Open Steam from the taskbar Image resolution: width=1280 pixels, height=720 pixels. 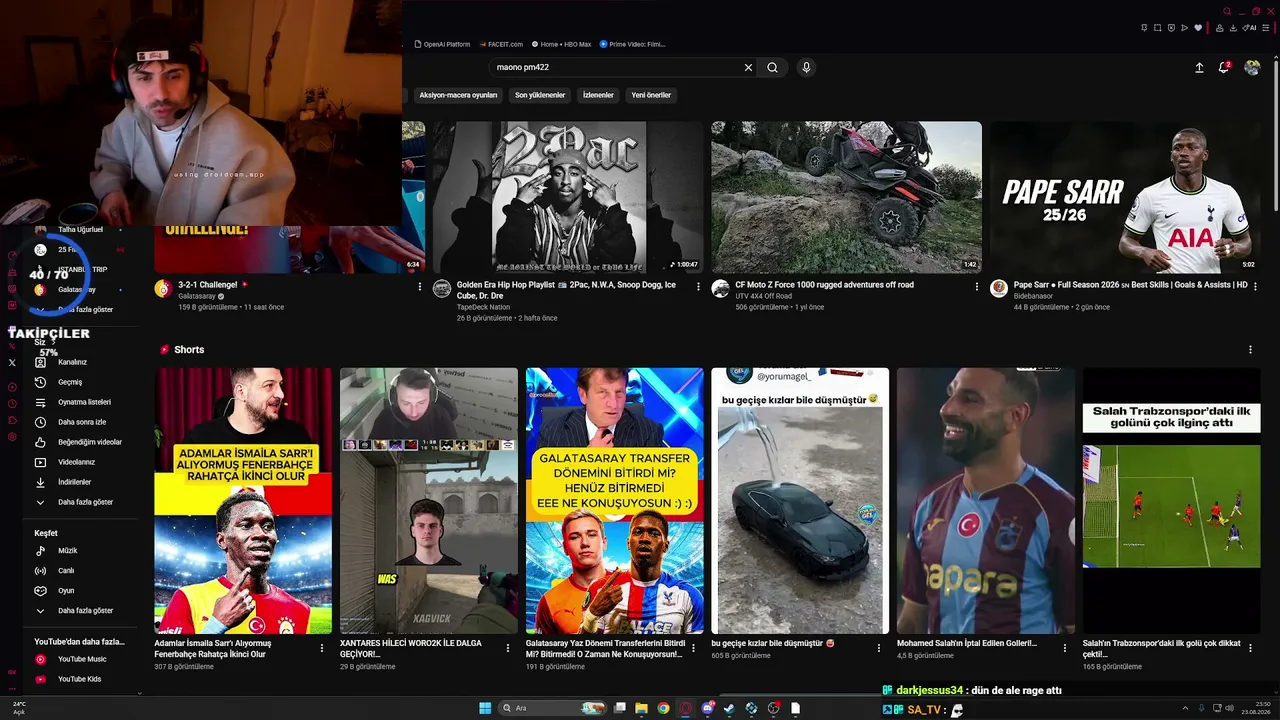click(x=729, y=708)
